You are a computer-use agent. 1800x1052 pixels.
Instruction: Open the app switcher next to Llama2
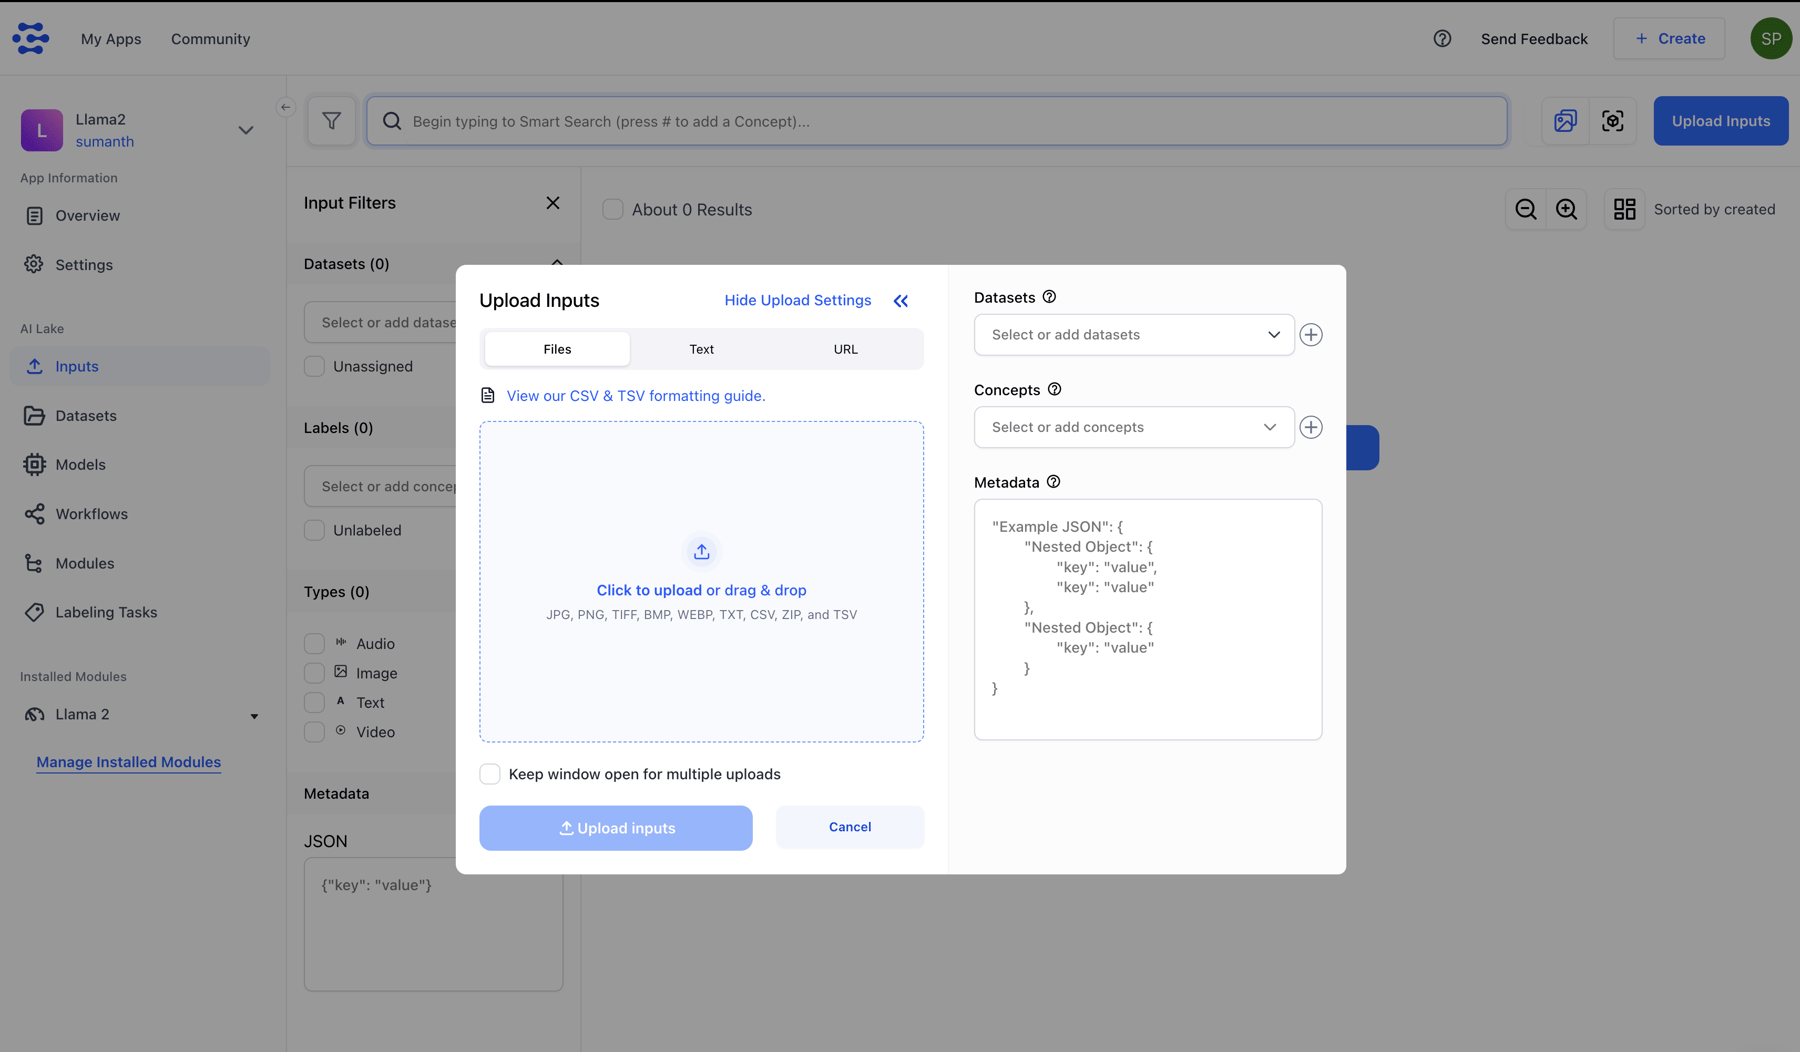tap(246, 130)
